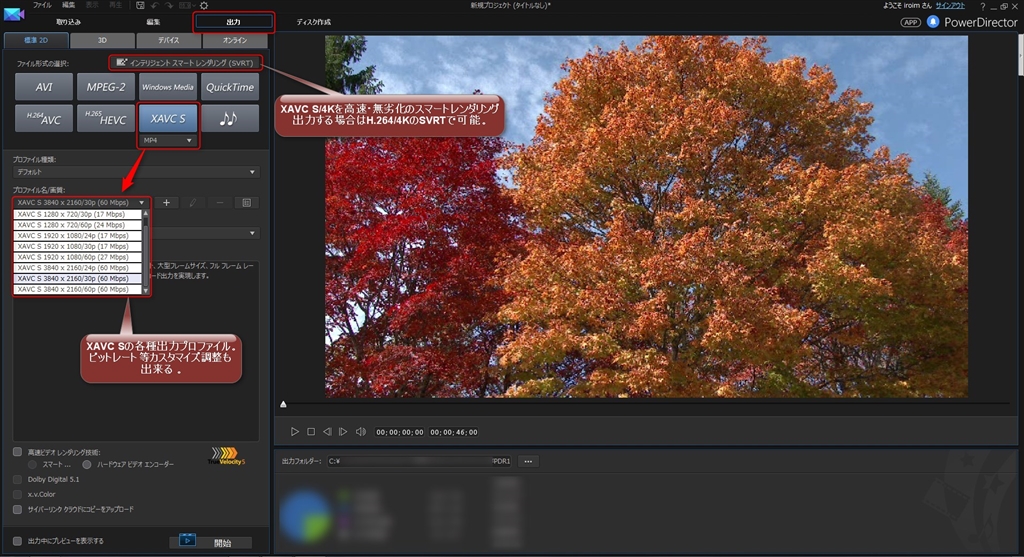Click the profile list scroll up arrow
Image resolution: width=1024 pixels, height=557 pixels.
click(146, 214)
